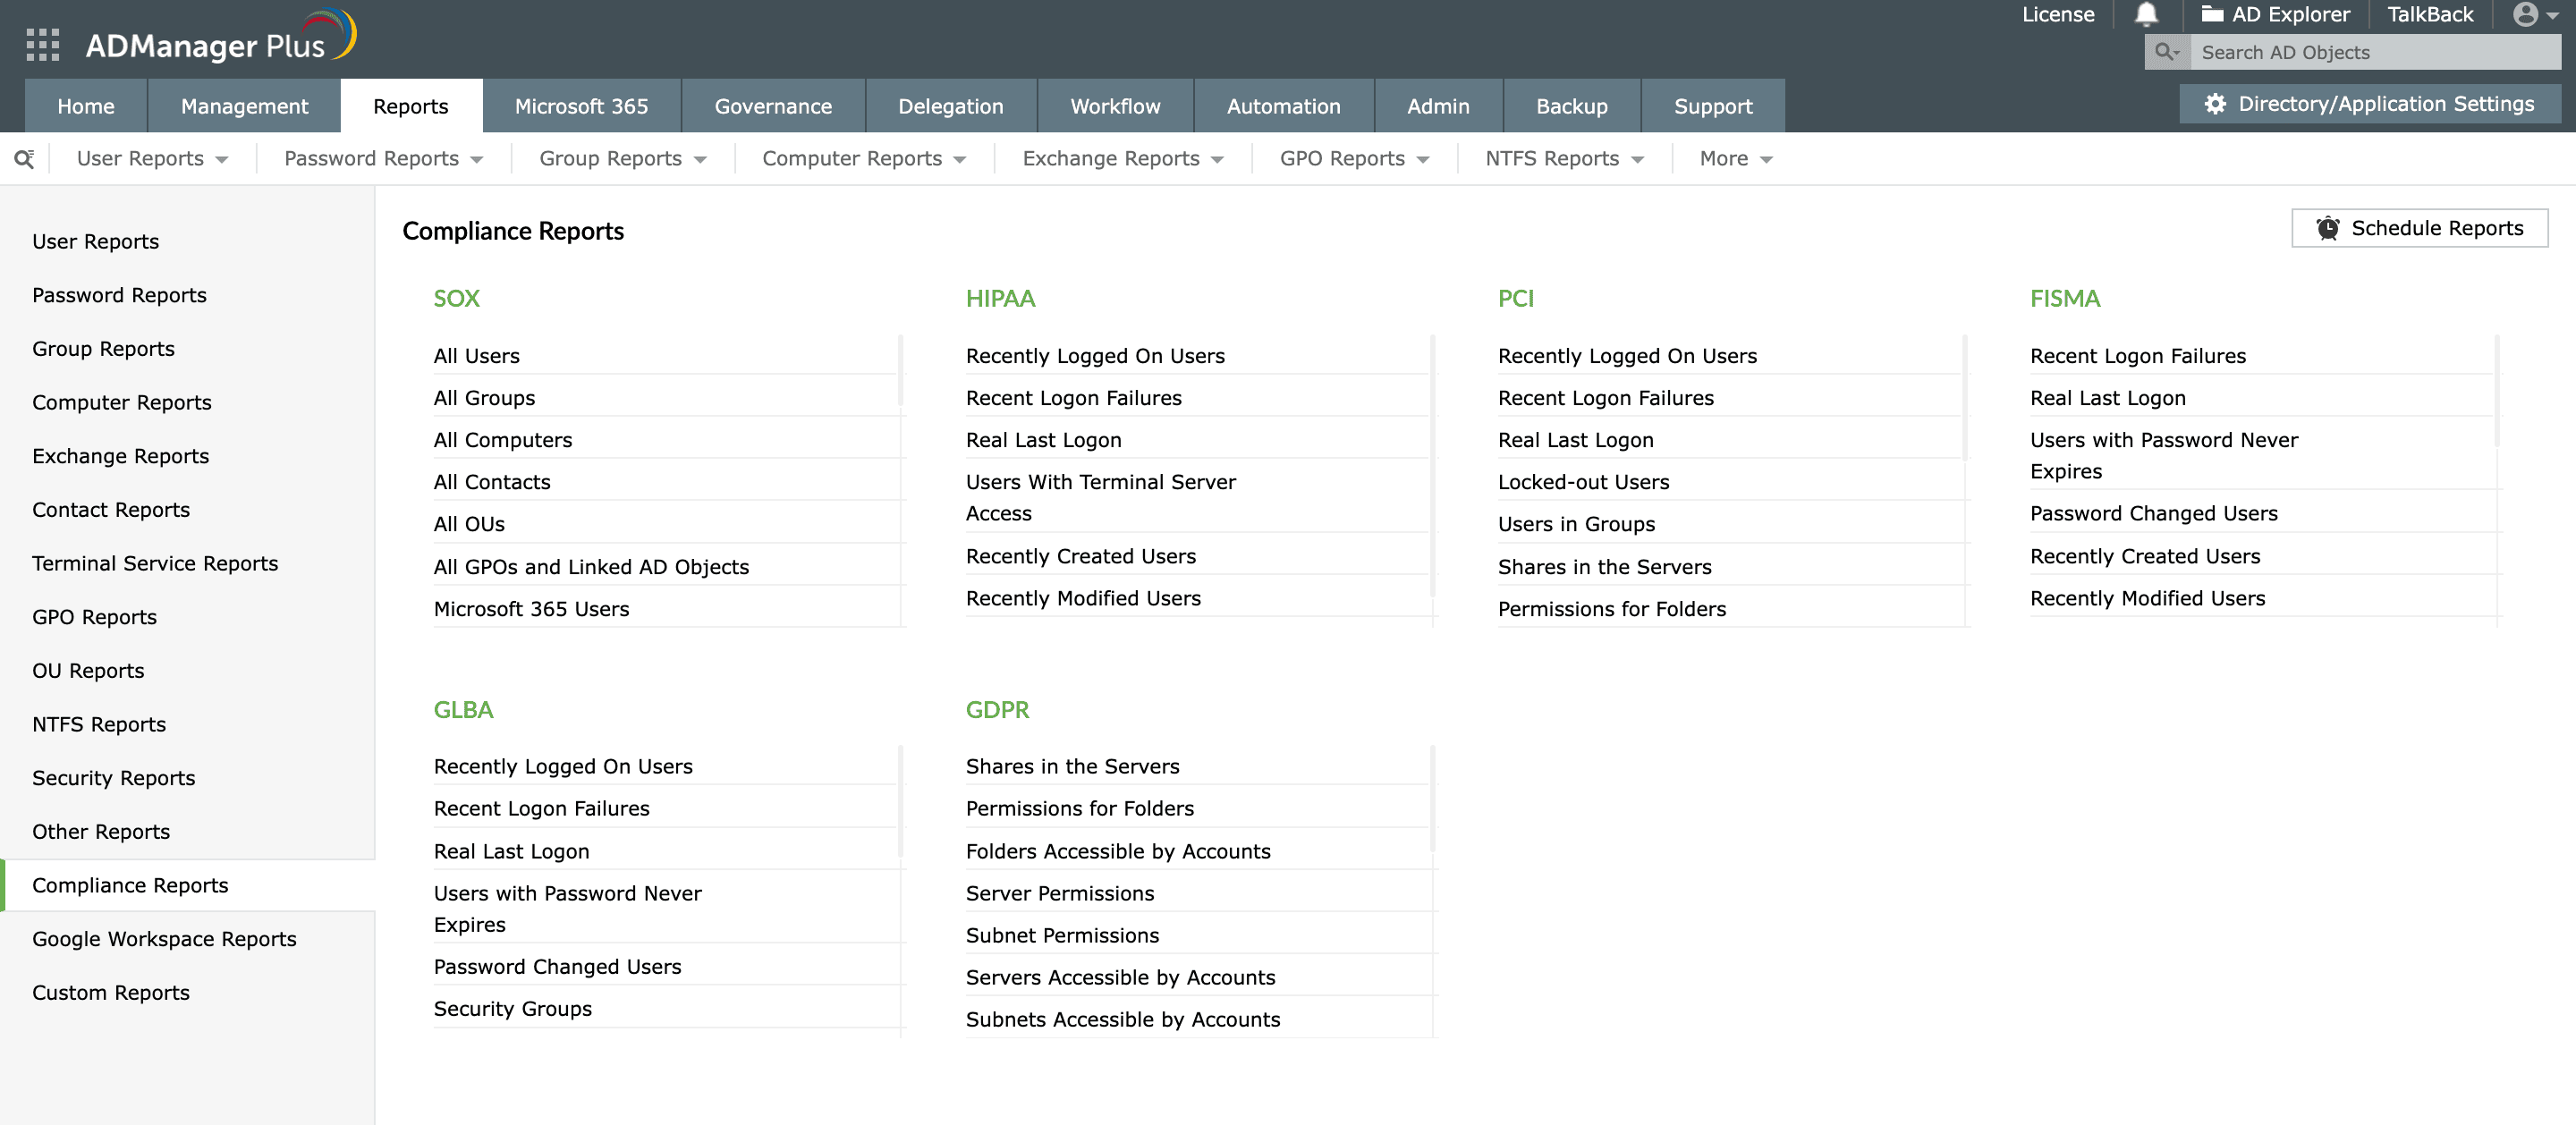The height and width of the screenshot is (1125, 2576).
Task: Open the apps grid launcher icon
Action: [42, 45]
